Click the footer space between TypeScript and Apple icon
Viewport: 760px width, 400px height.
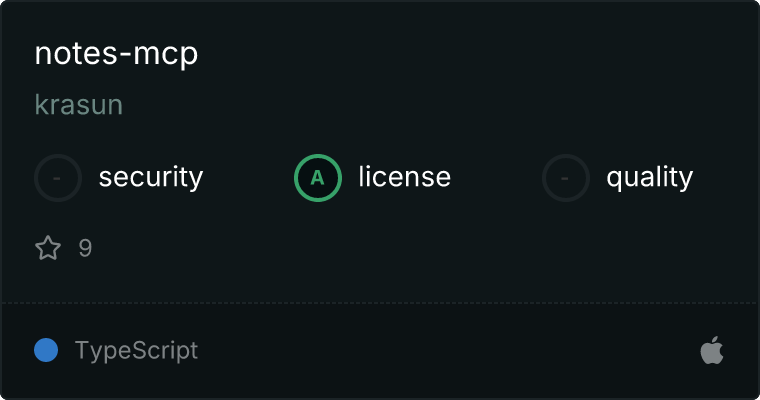(449, 350)
